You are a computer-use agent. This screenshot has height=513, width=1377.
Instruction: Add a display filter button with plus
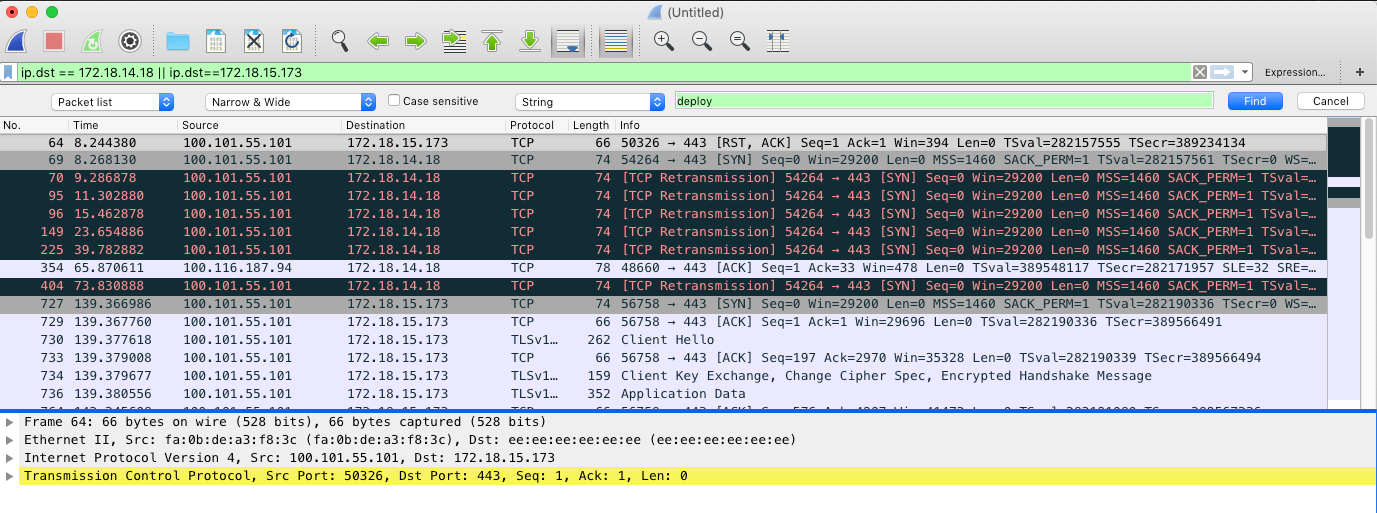[1359, 72]
